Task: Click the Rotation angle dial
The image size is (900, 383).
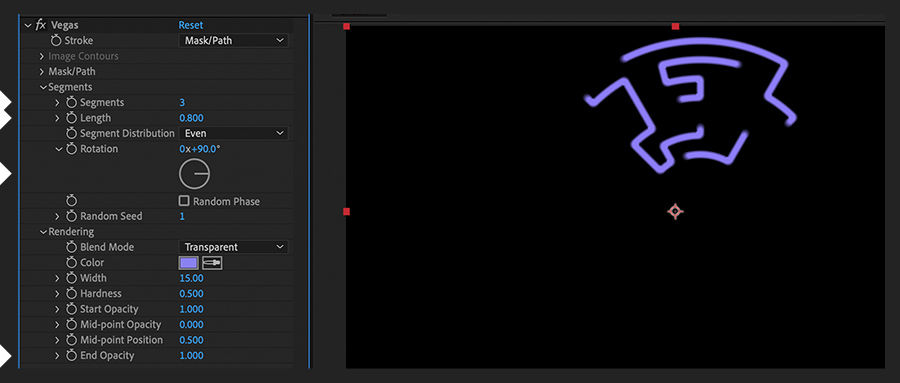Action: click(195, 173)
